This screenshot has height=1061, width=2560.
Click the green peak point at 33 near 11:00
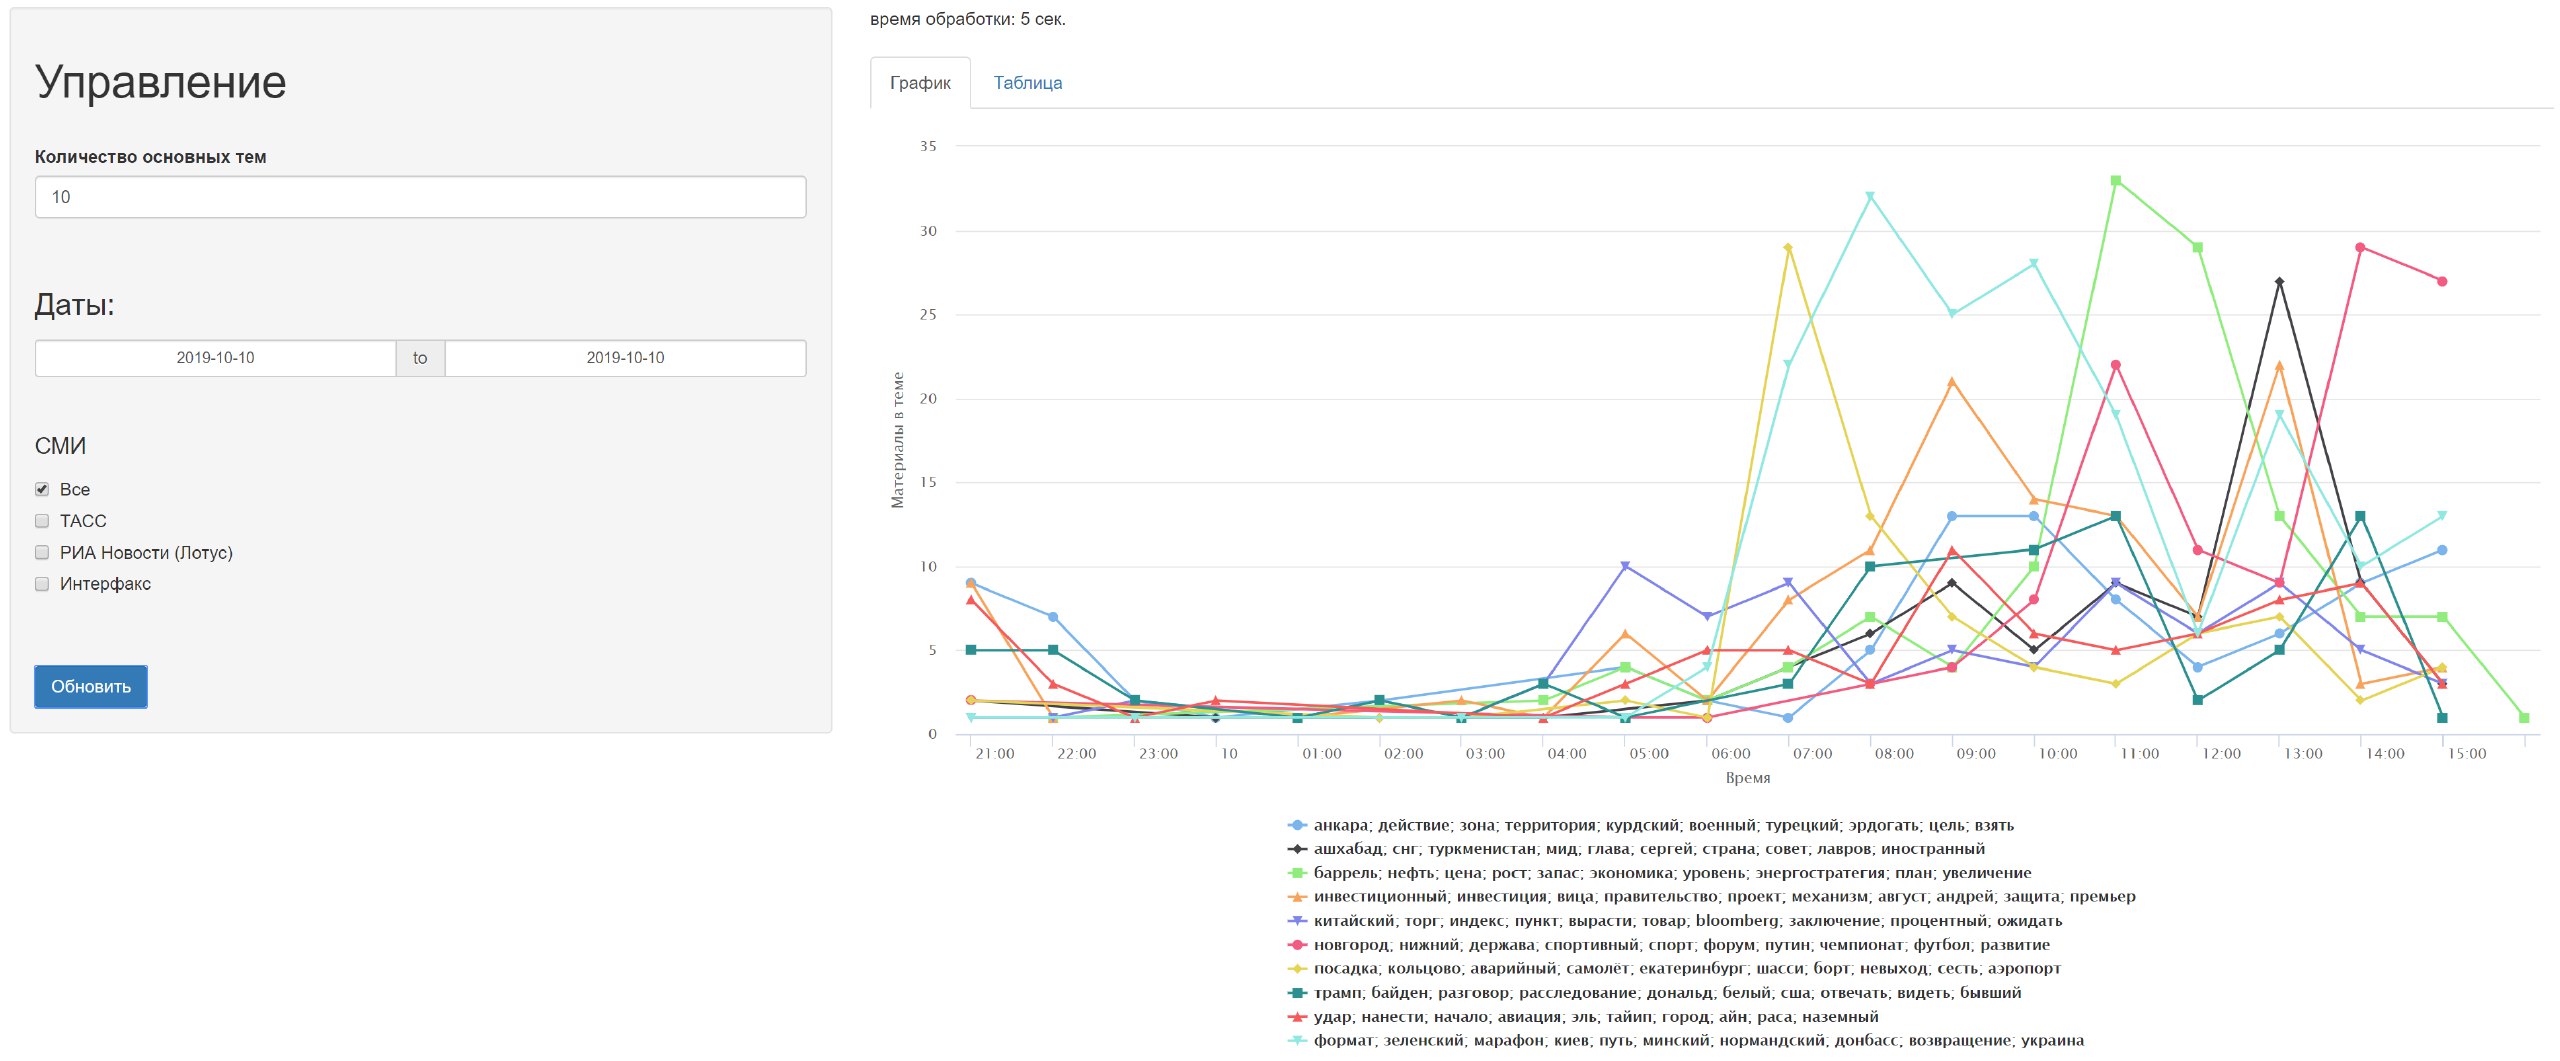tap(2116, 181)
